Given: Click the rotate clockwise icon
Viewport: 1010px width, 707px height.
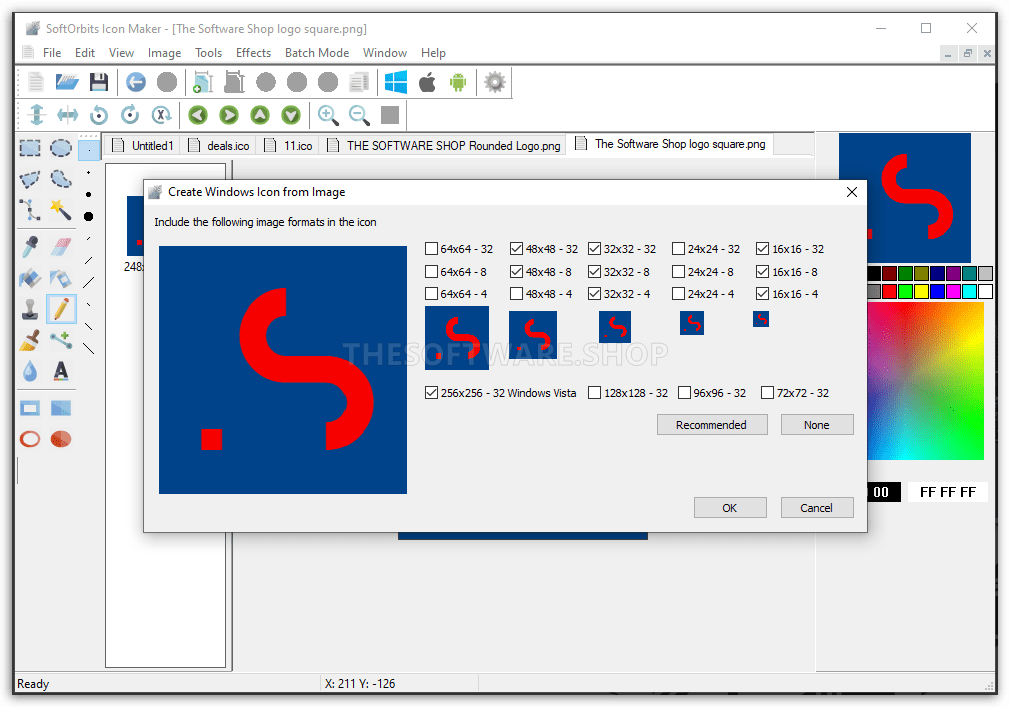Looking at the screenshot, I should [x=130, y=115].
